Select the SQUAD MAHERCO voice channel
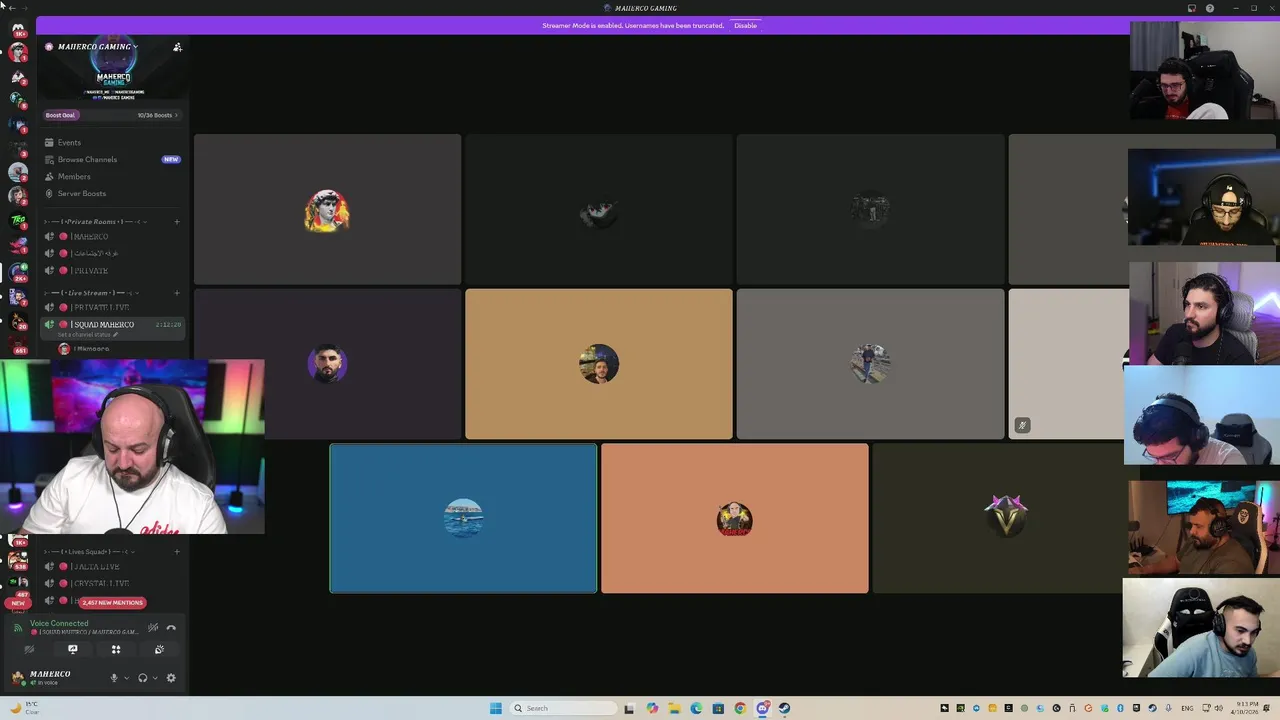The width and height of the screenshot is (1280, 720). [x=112, y=325]
